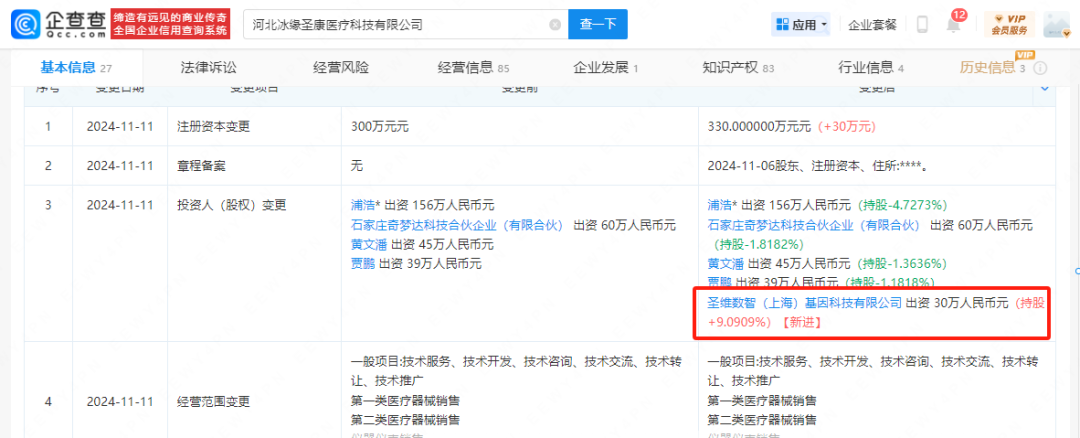Expand the chevron at table header right

click(x=1044, y=89)
